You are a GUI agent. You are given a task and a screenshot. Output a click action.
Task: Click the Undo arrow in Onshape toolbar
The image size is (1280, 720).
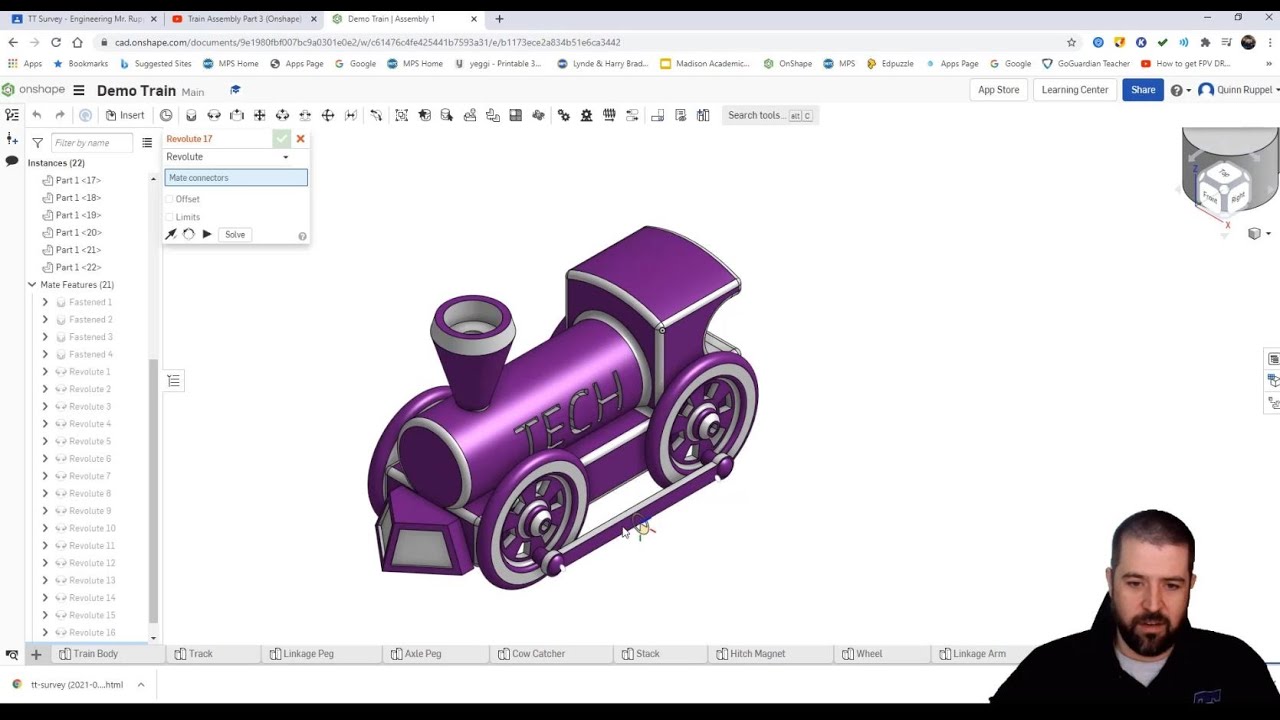click(x=37, y=115)
